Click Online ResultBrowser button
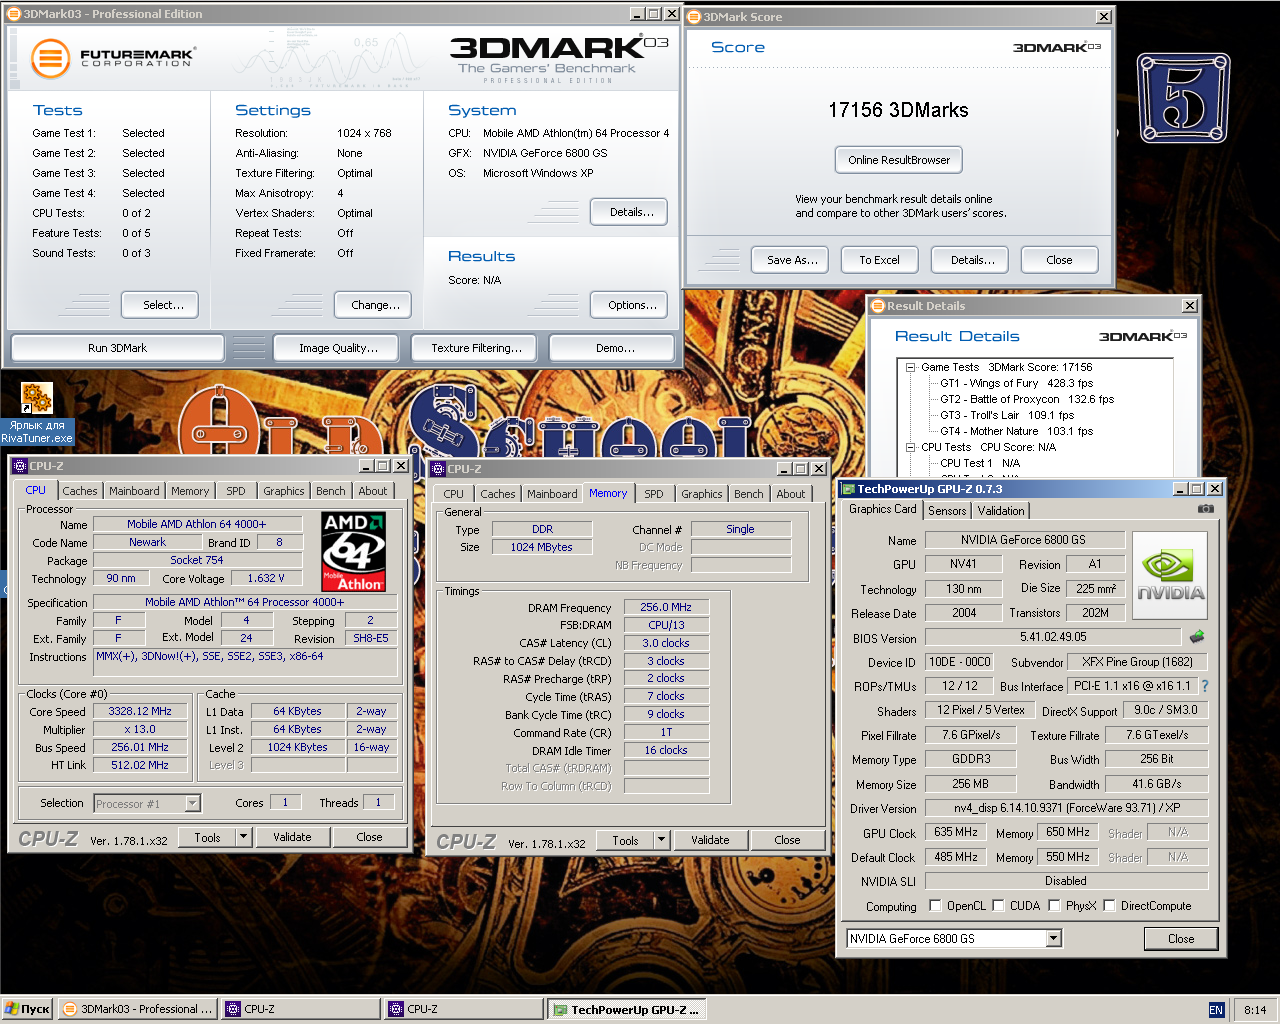 pyautogui.click(x=899, y=160)
